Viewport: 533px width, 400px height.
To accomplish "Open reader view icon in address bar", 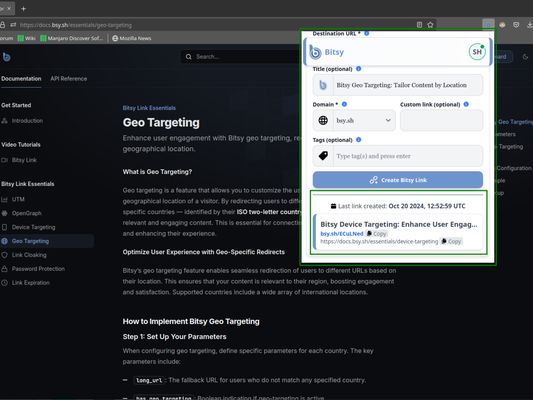I will tap(419, 25).
